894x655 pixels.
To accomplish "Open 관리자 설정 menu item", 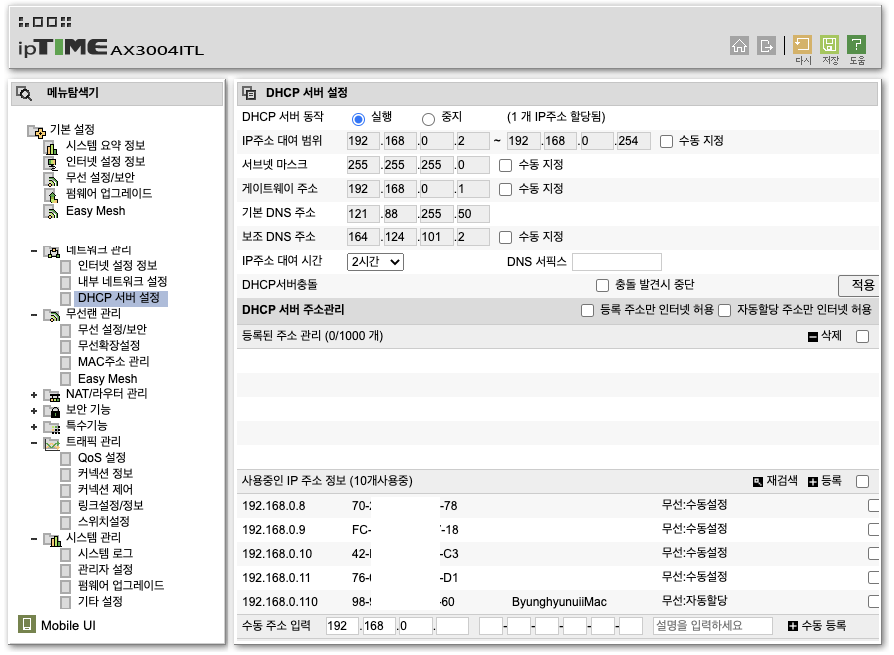I will [105, 569].
